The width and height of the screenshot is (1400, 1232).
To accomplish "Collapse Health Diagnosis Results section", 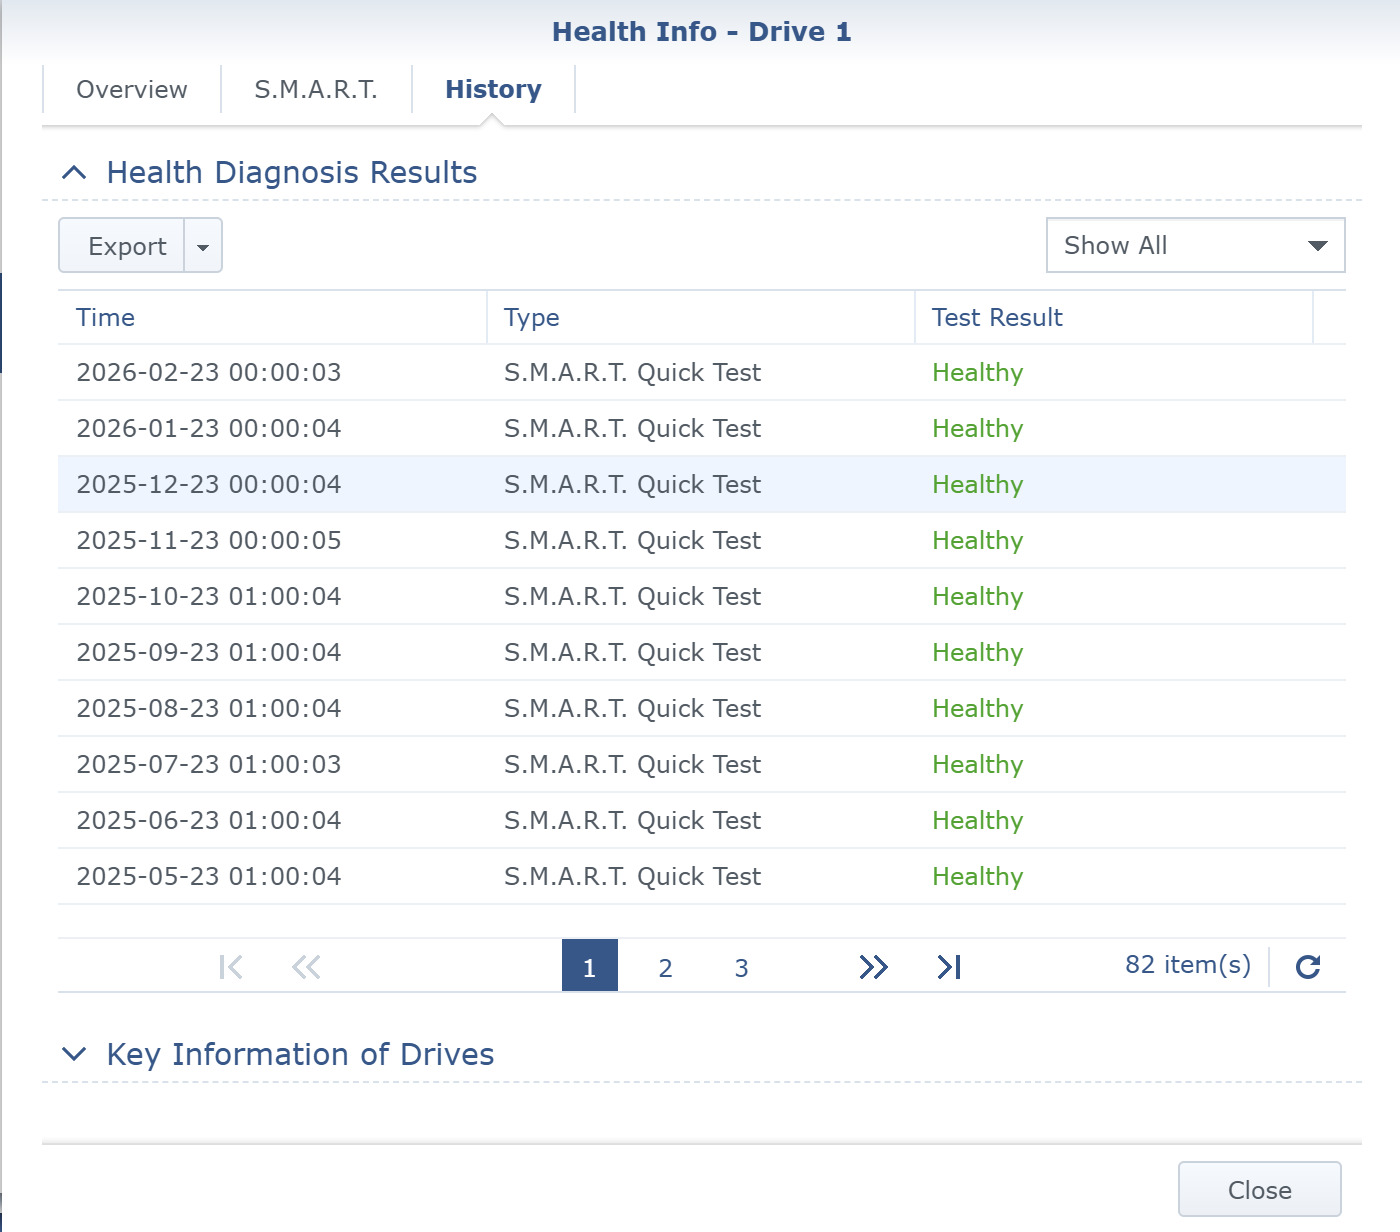I will [74, 173].
